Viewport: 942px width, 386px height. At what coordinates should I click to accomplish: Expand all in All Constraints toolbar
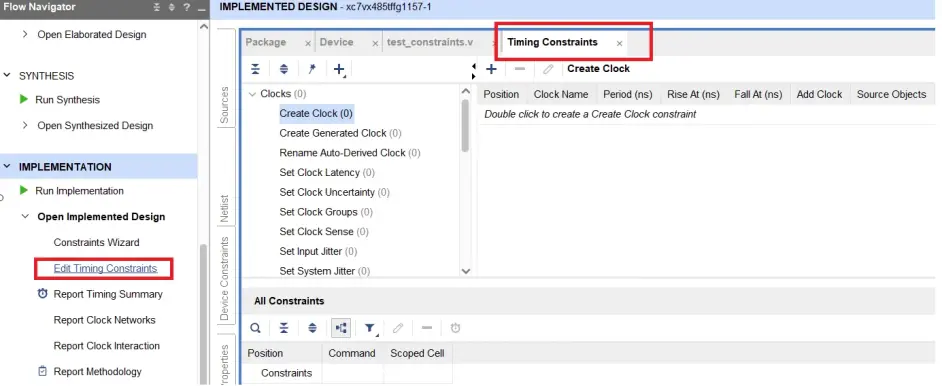(x=312, y=328)
